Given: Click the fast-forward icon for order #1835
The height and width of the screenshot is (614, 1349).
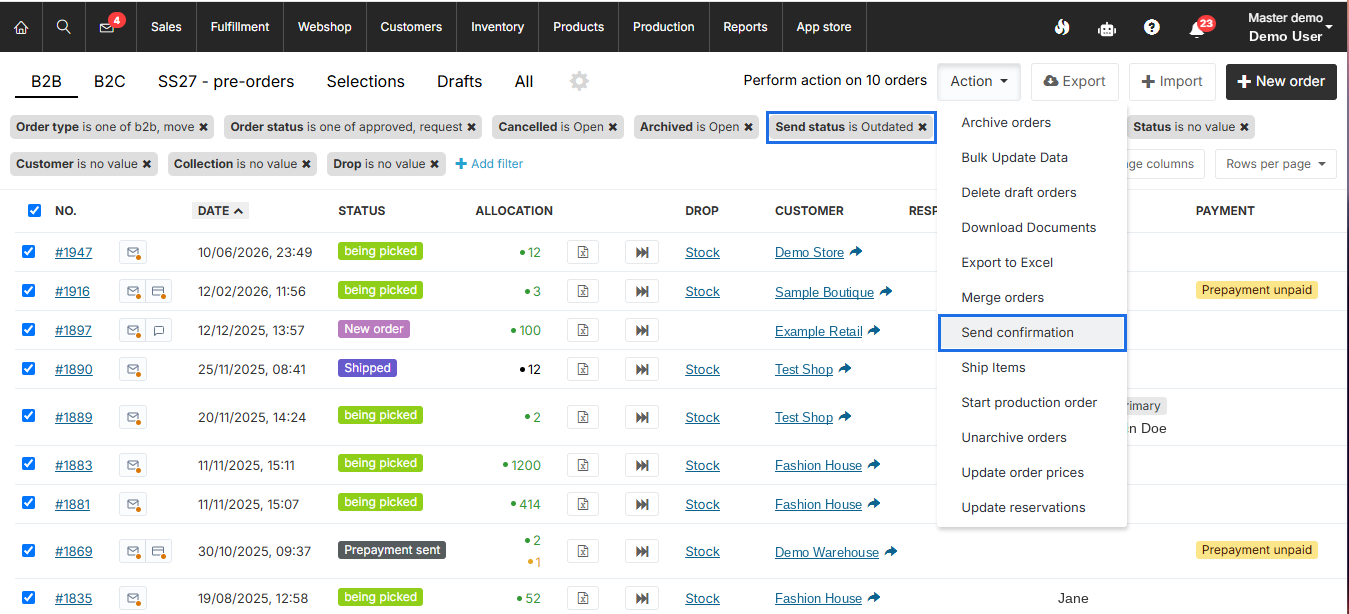Looking at the screenshot, I should (x=642, y=598).
